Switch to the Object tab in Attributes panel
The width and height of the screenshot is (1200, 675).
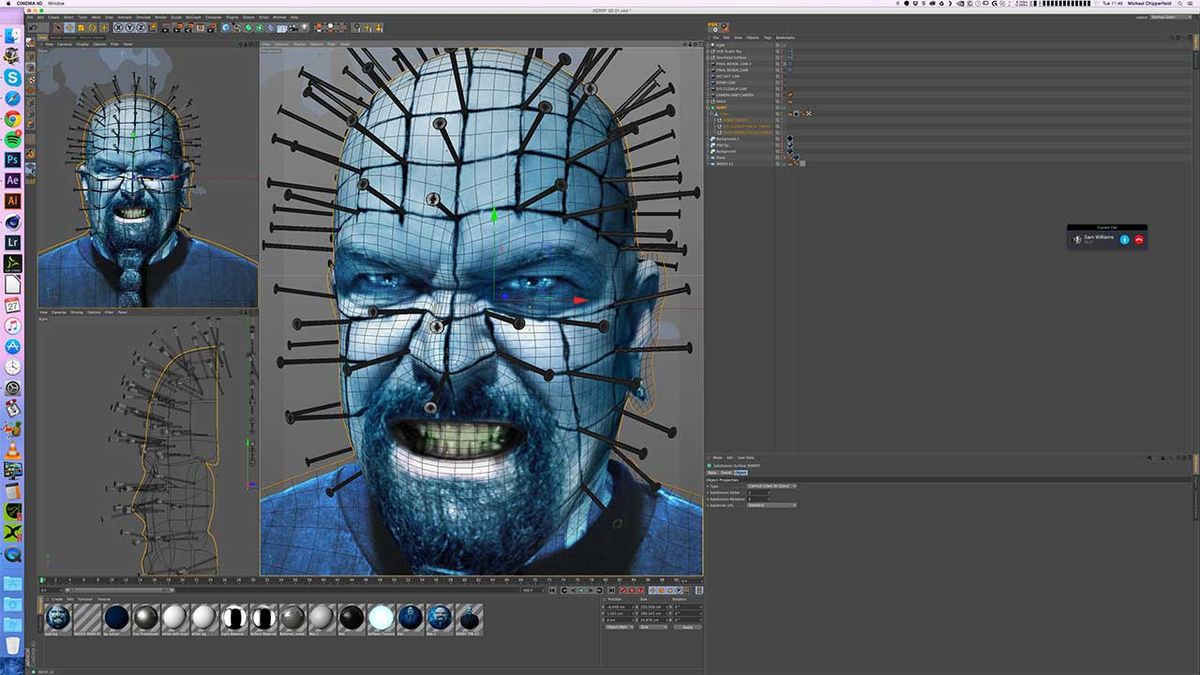coord(741,472)
